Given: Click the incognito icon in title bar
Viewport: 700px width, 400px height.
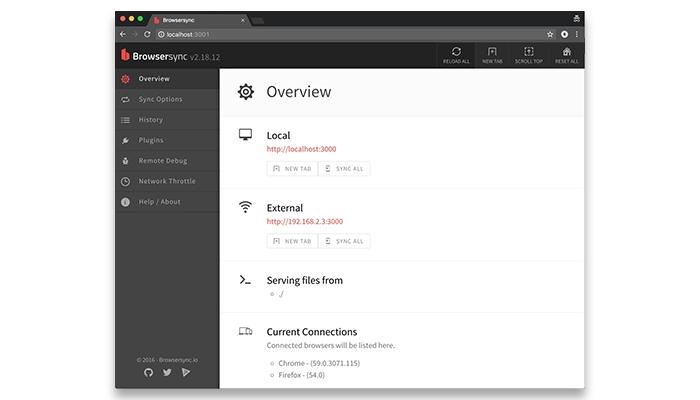Looking at the screenshot, I should [576, 19].
